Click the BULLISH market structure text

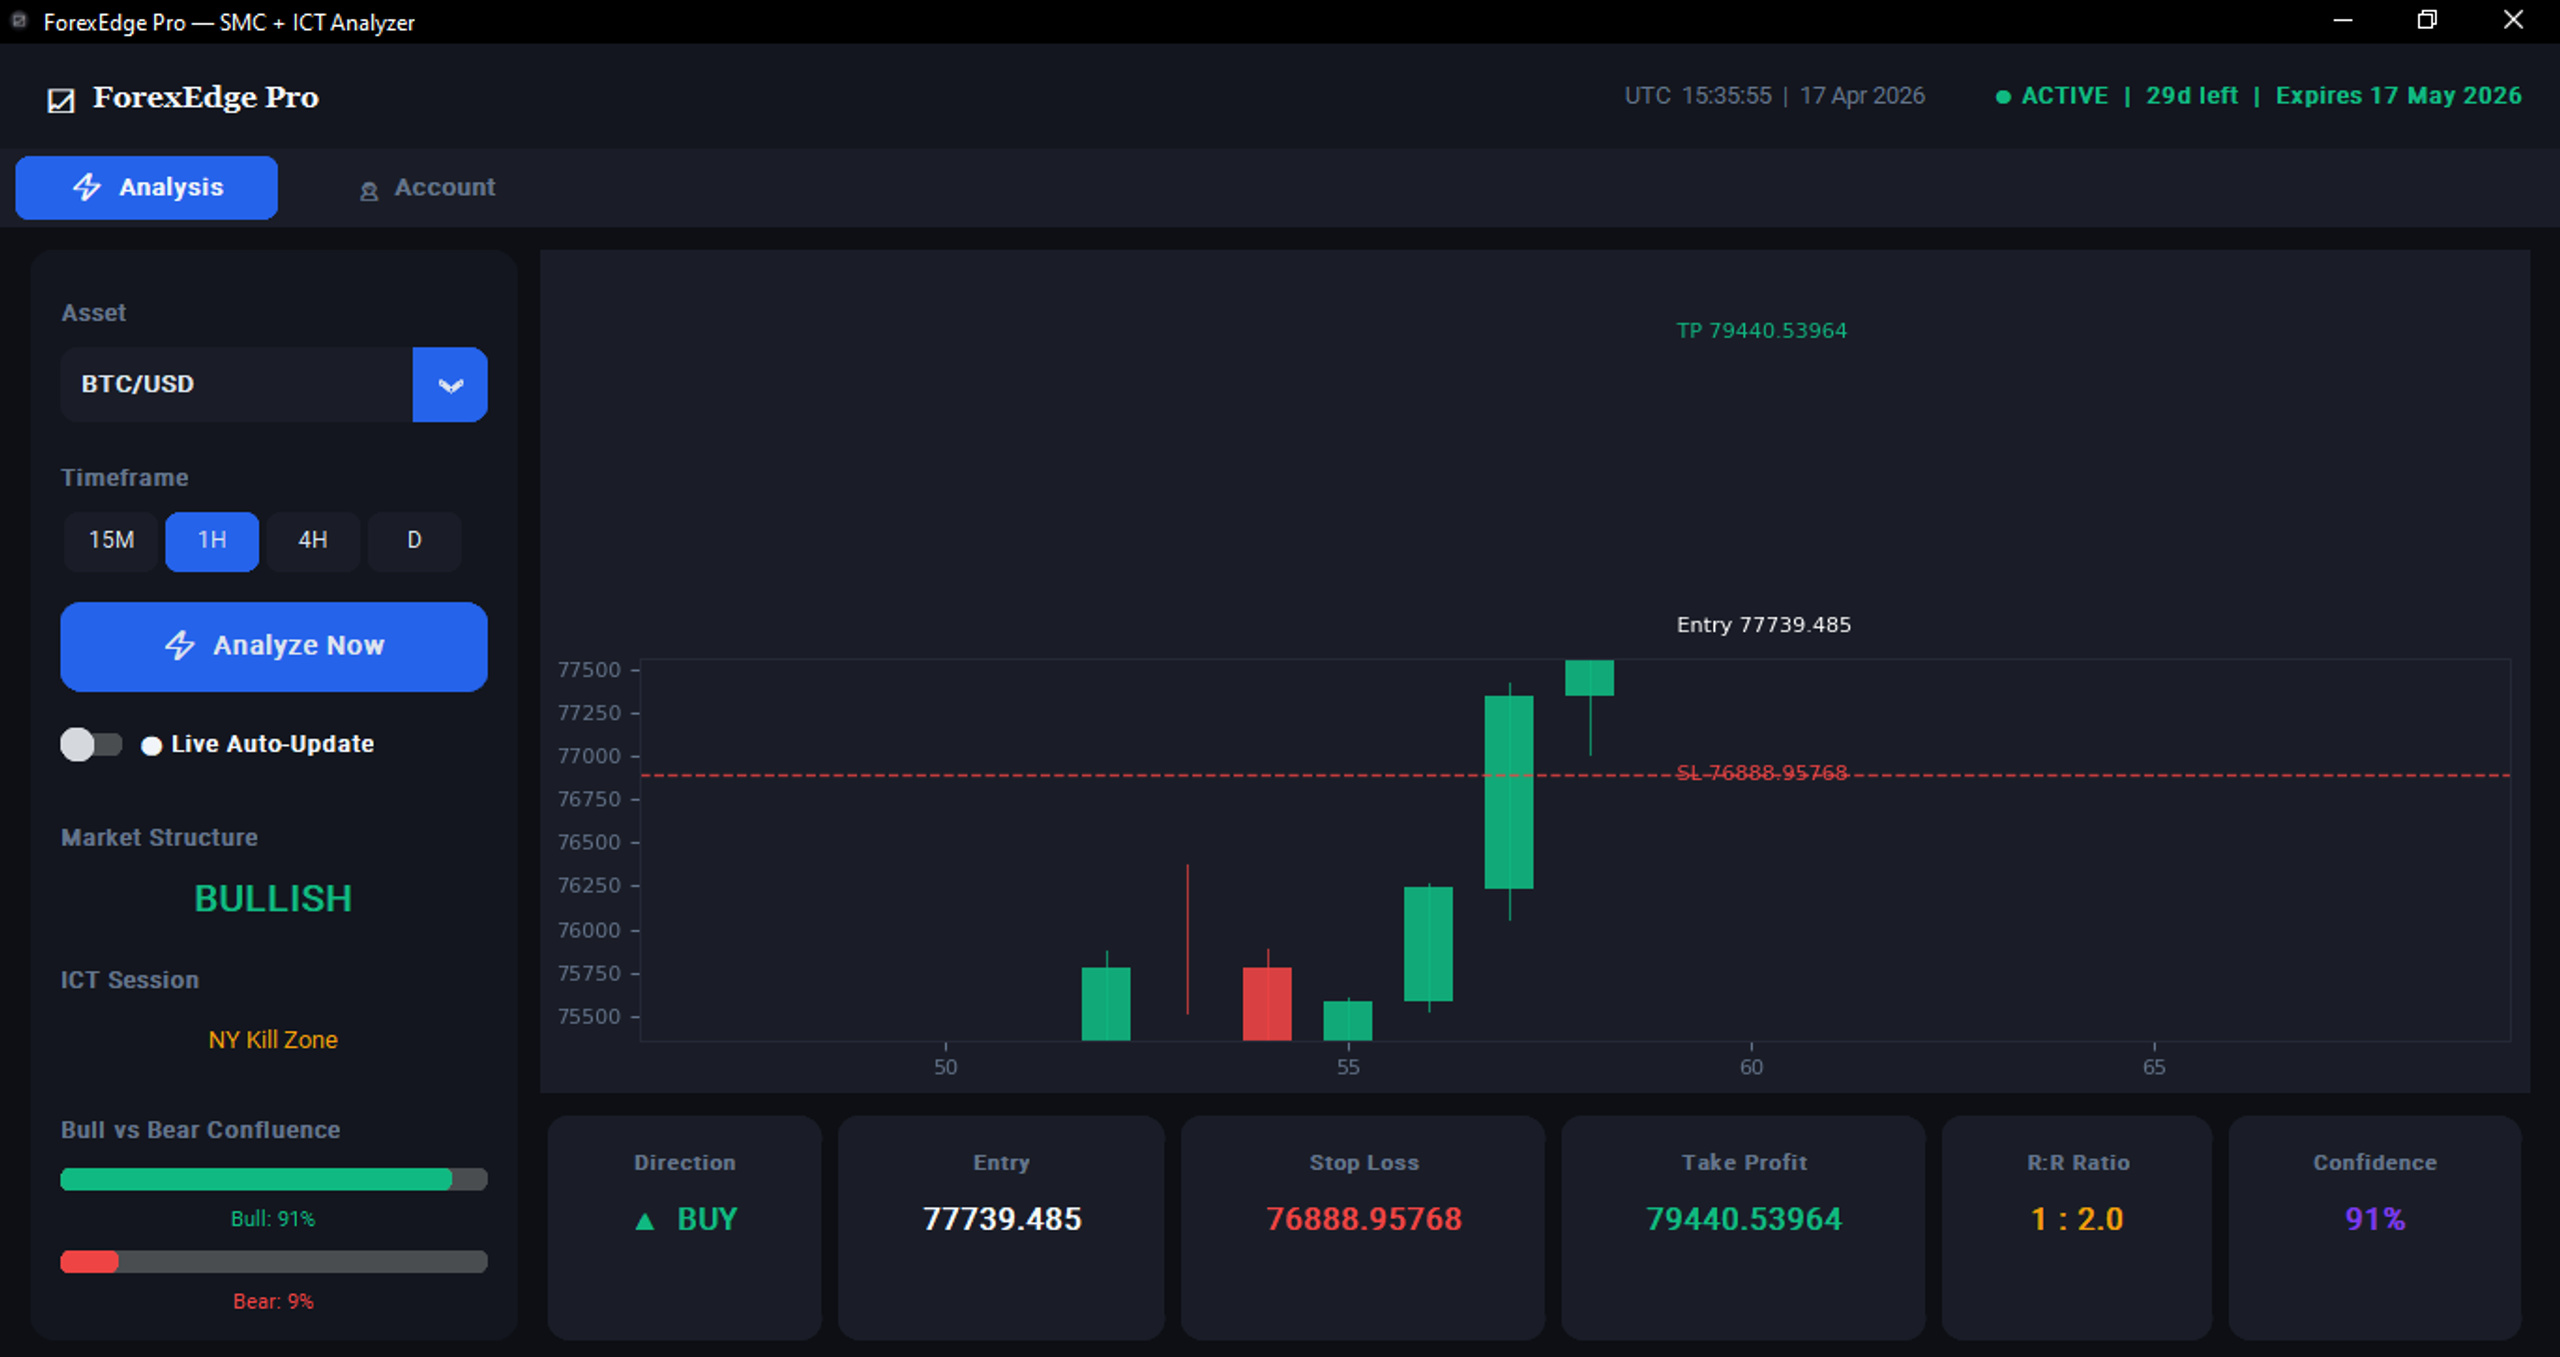[x=273, y=899]
